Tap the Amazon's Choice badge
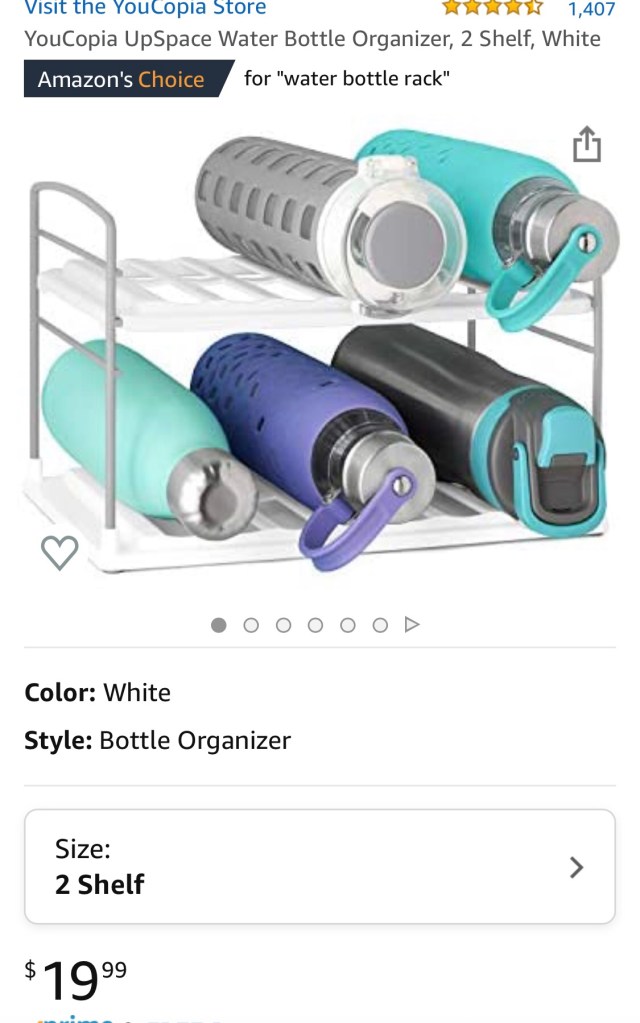 (x=127, y=79)
